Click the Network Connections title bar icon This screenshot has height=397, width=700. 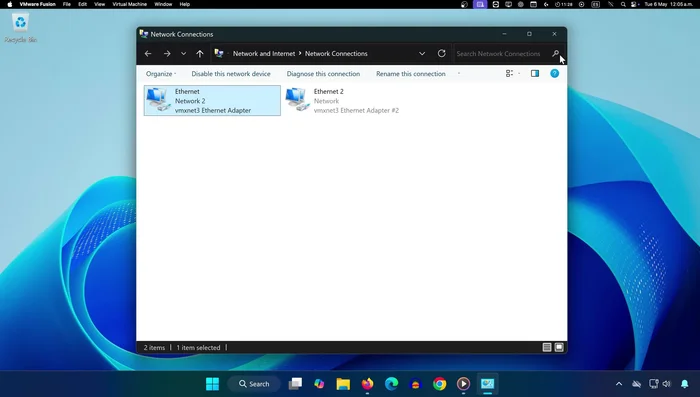[x=144, y=34]
